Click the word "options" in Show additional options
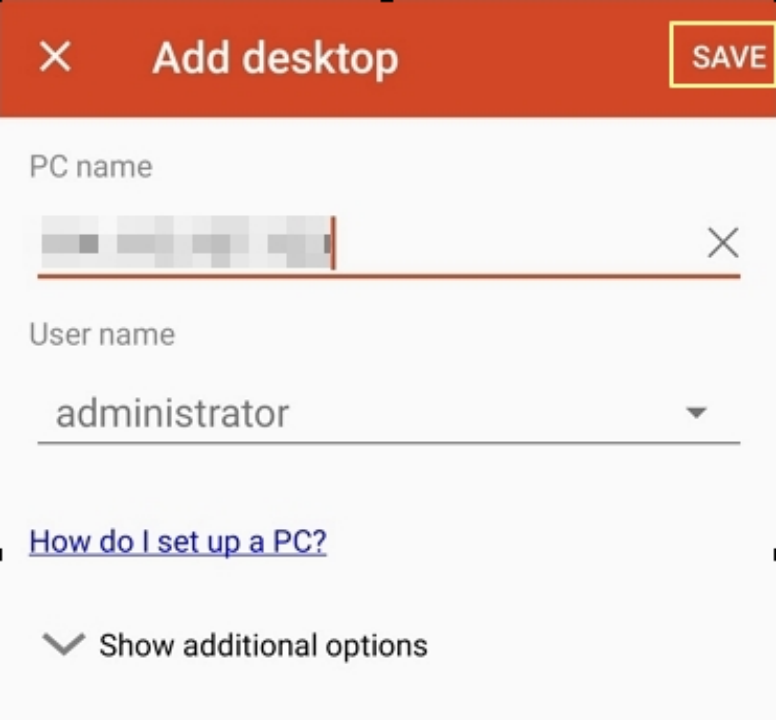Image resolution: width=776 pixels, height=720 pixels. click(377, 646)
